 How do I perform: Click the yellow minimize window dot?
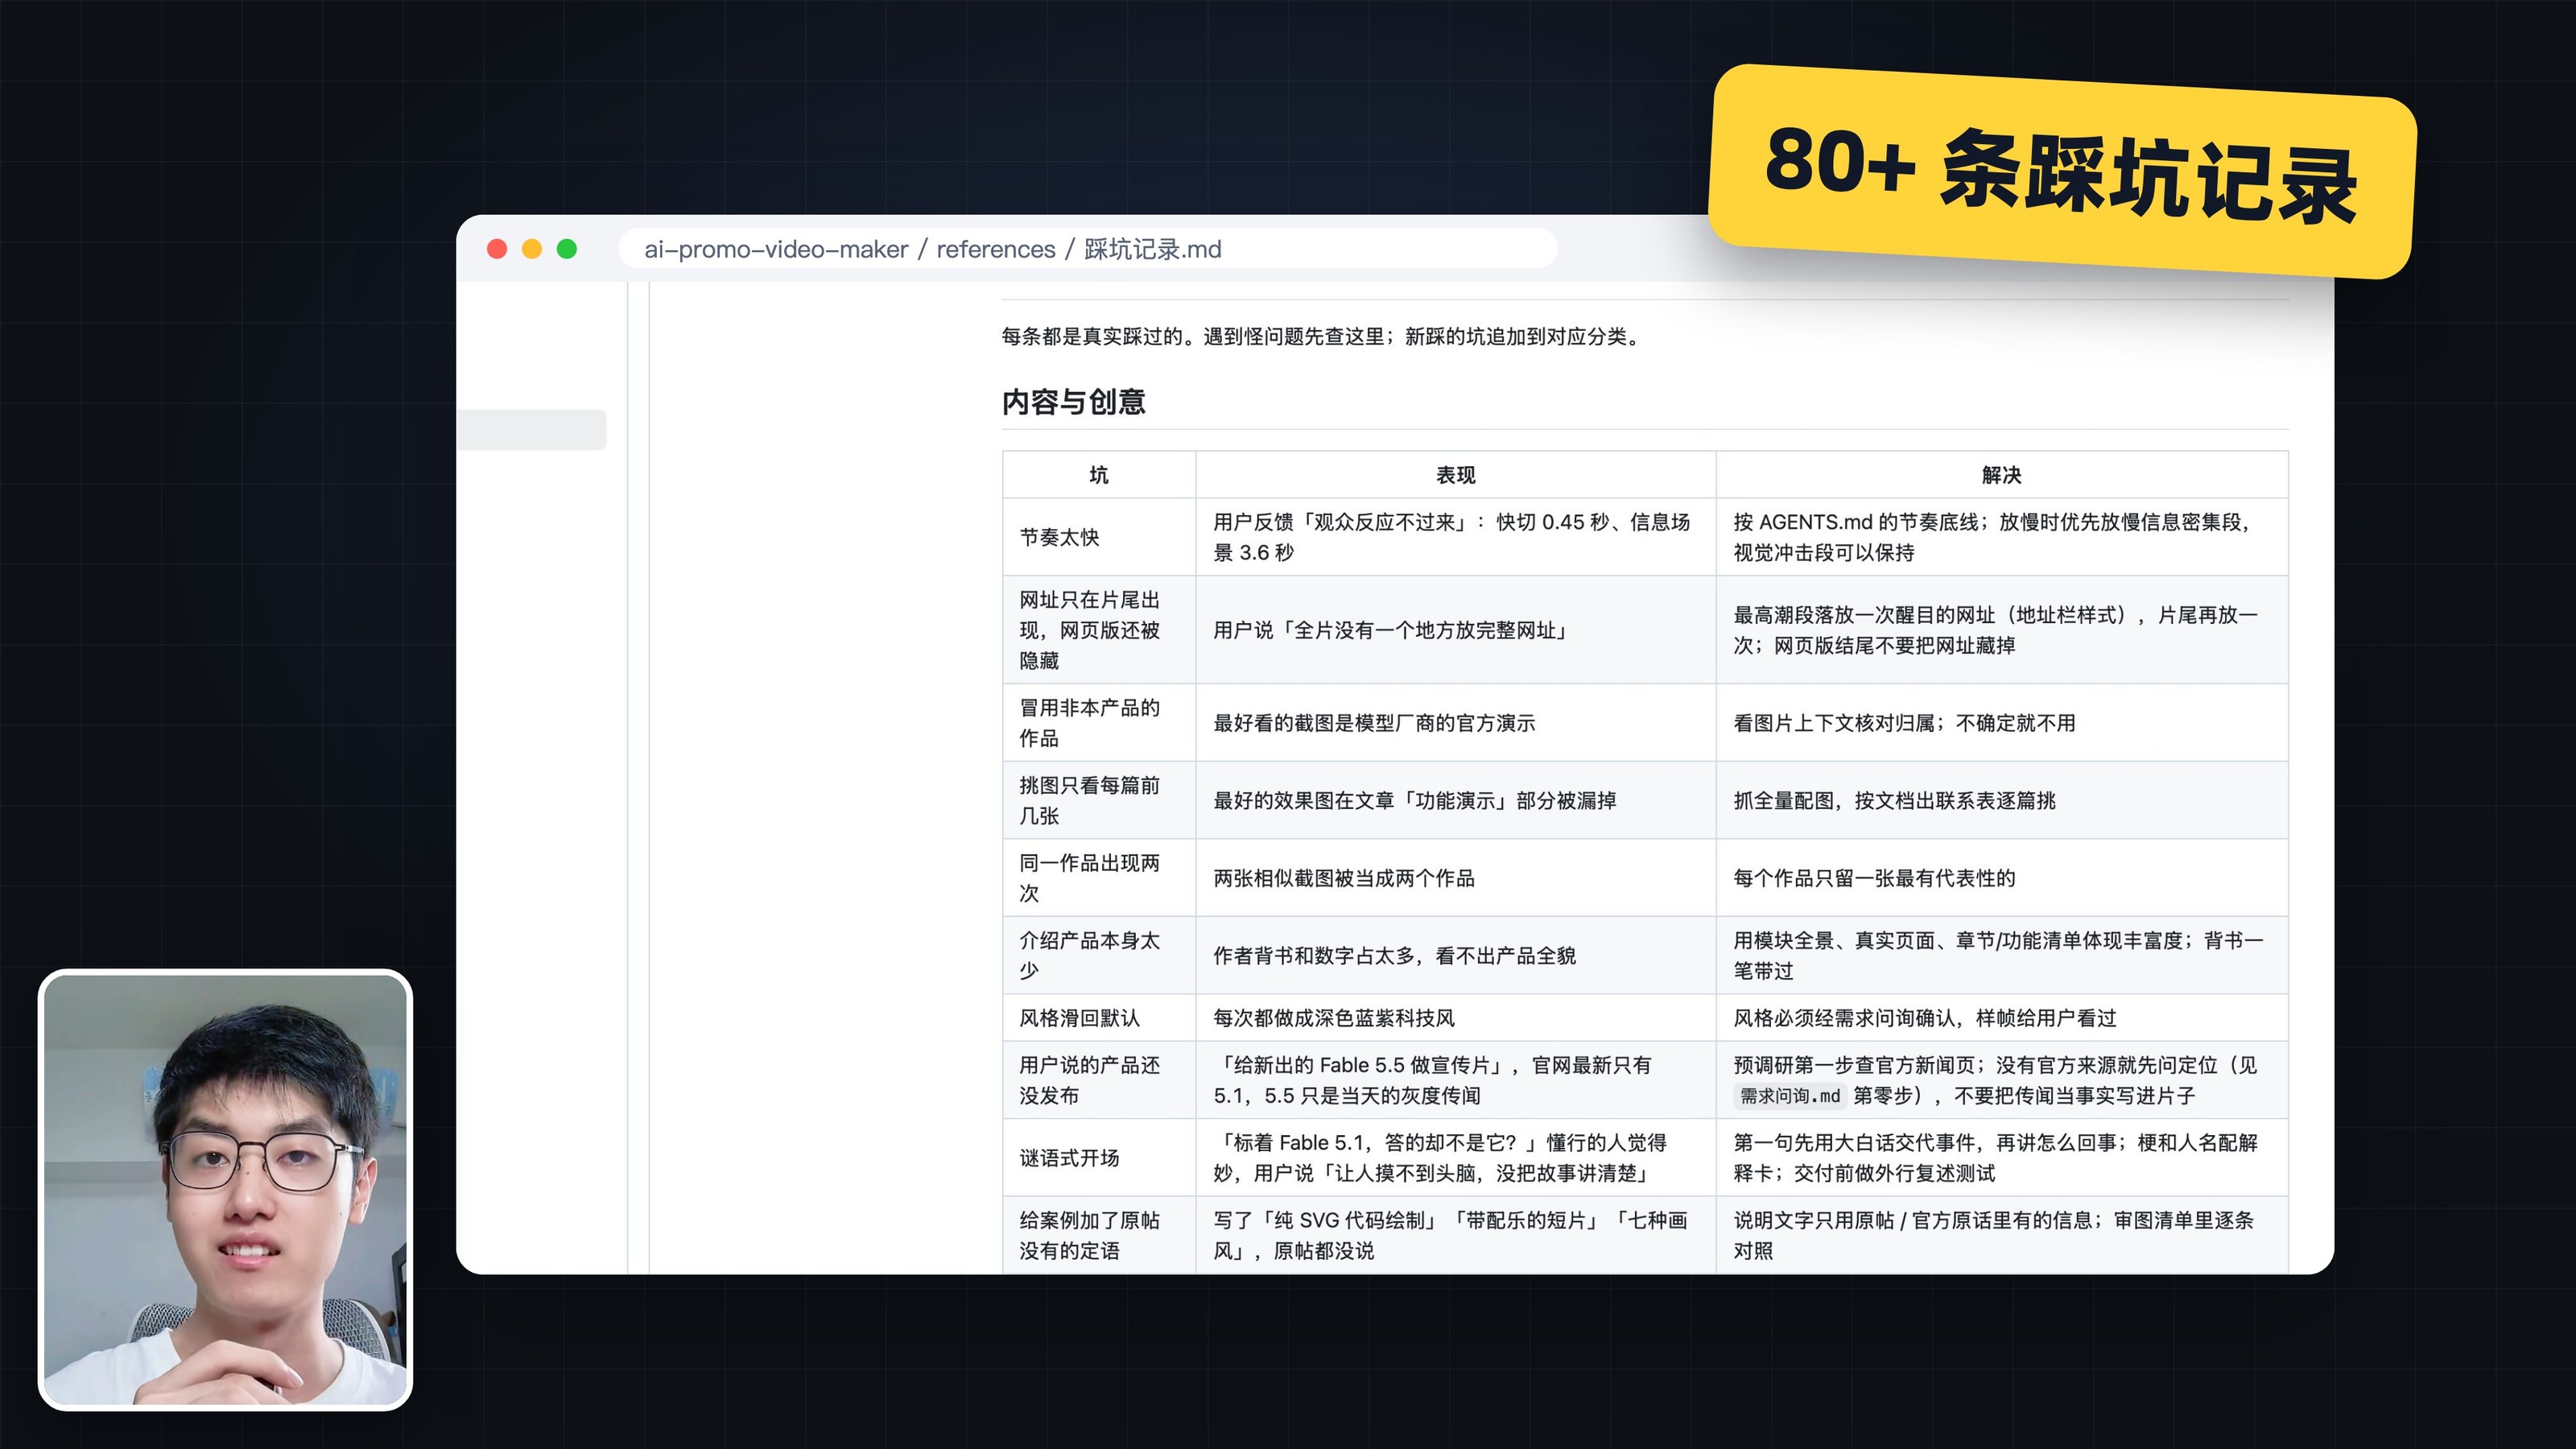coord(532,249)
